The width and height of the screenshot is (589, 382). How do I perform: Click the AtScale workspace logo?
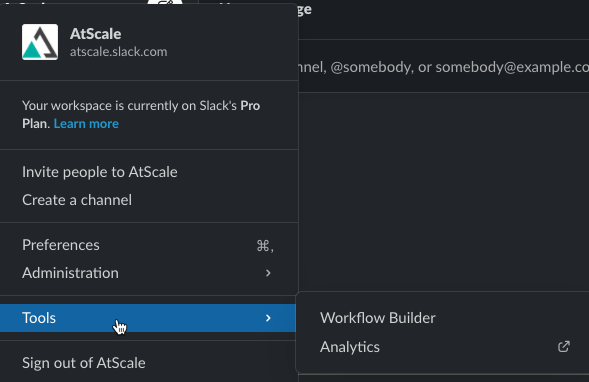click(x=40, y=42)
